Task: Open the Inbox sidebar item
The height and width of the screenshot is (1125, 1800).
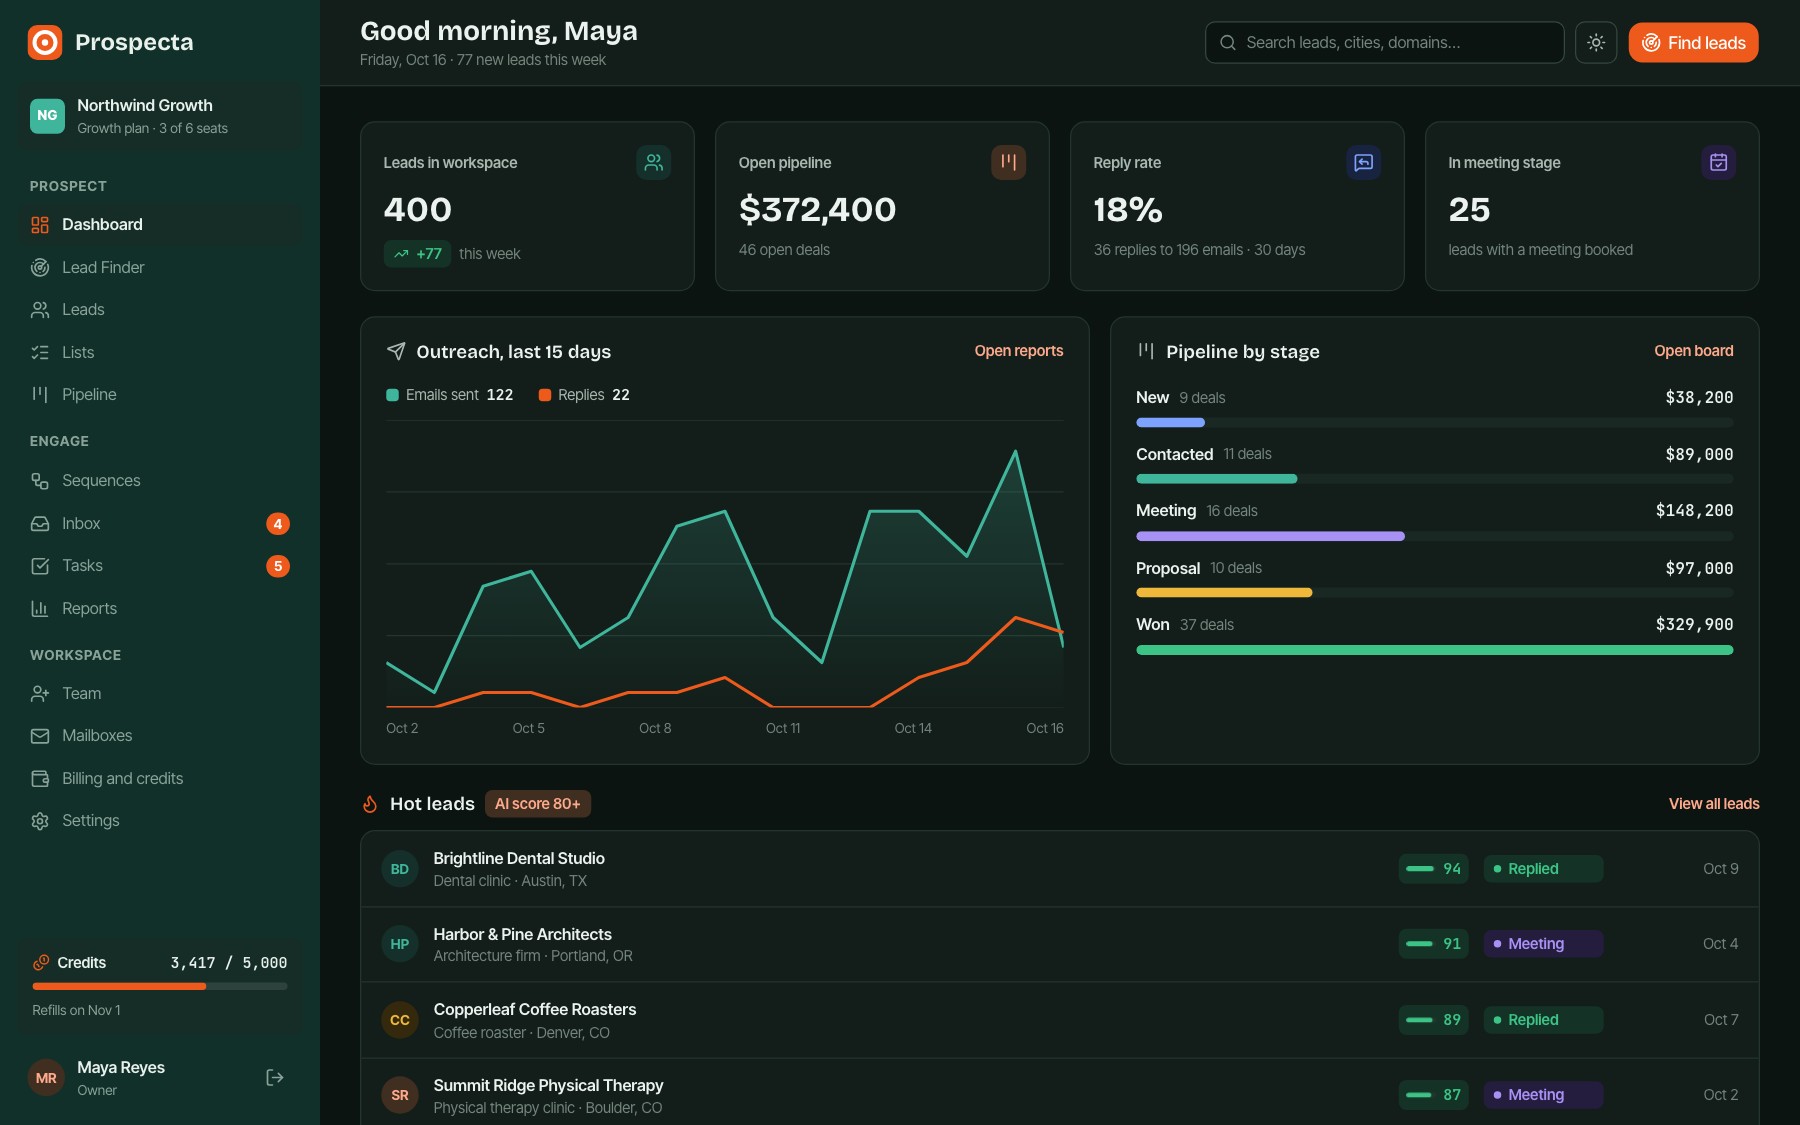Action: (x=160, y=523)
